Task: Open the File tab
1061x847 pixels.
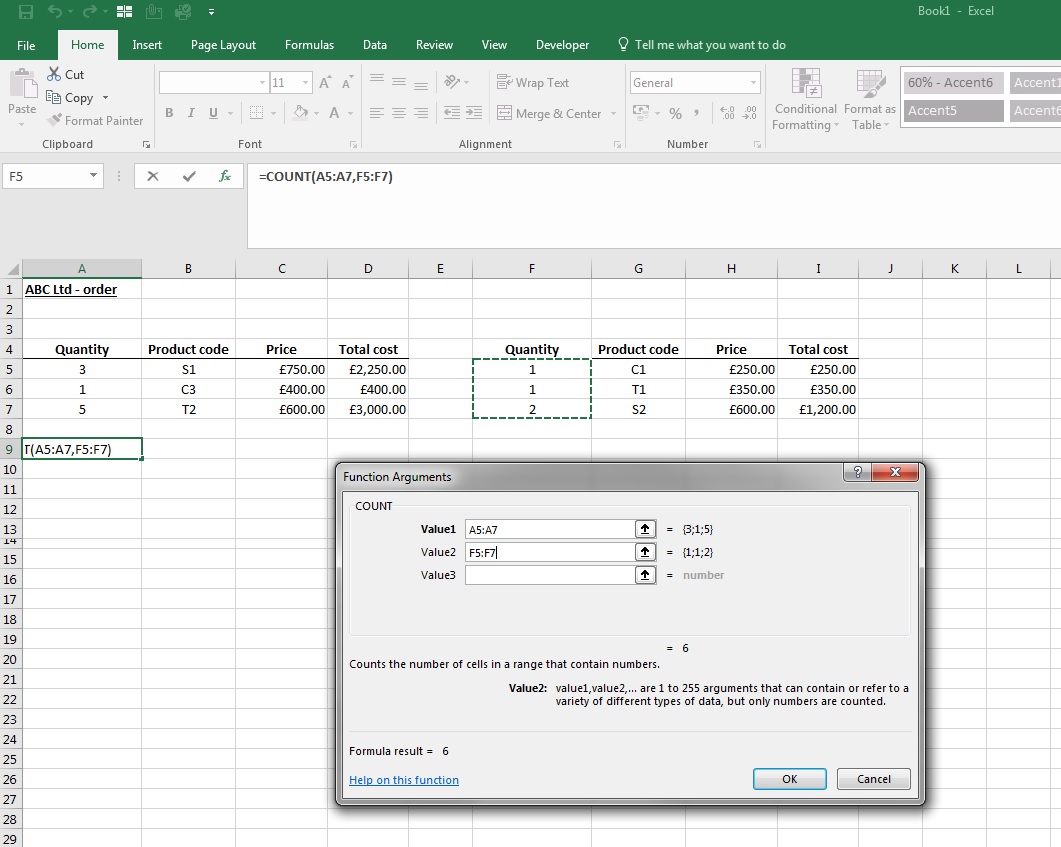Action: 26,45
